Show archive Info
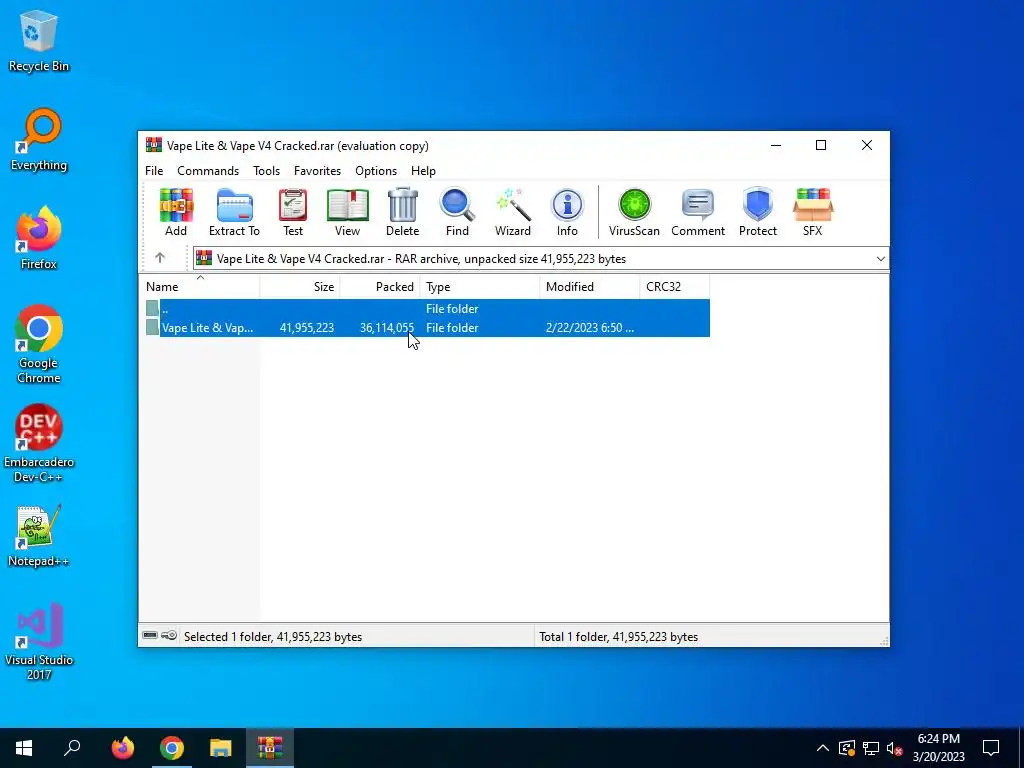The image size is (1024, 768). point(567,212)
